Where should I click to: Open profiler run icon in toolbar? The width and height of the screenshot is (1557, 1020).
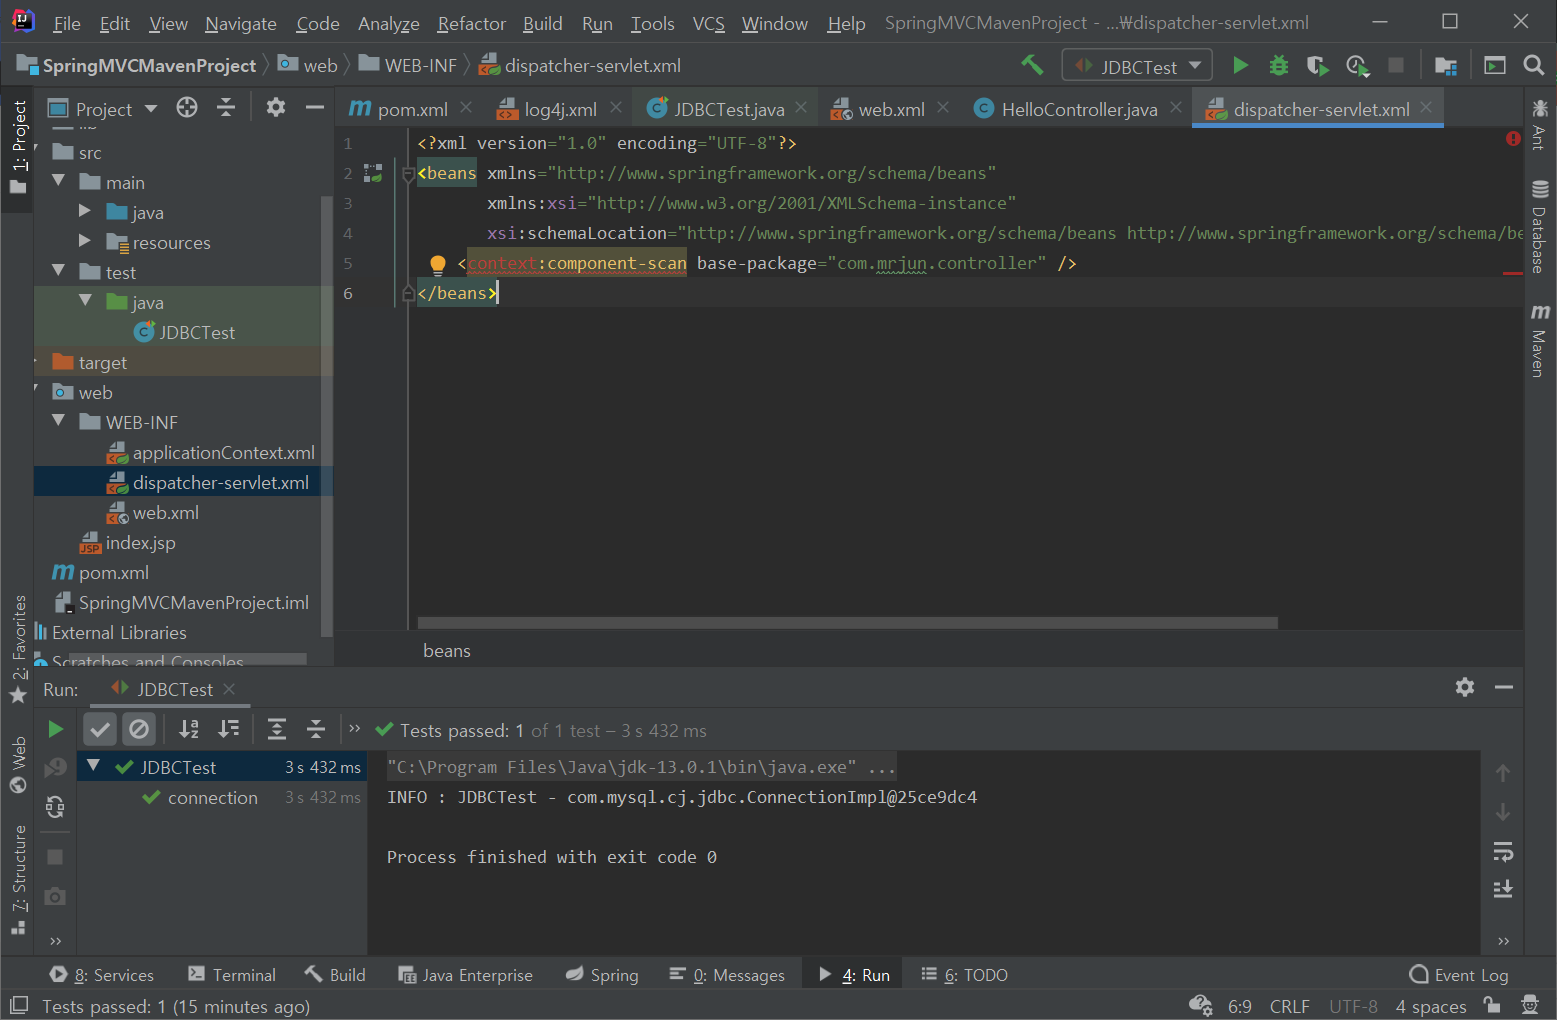[x=1357, y=66]
